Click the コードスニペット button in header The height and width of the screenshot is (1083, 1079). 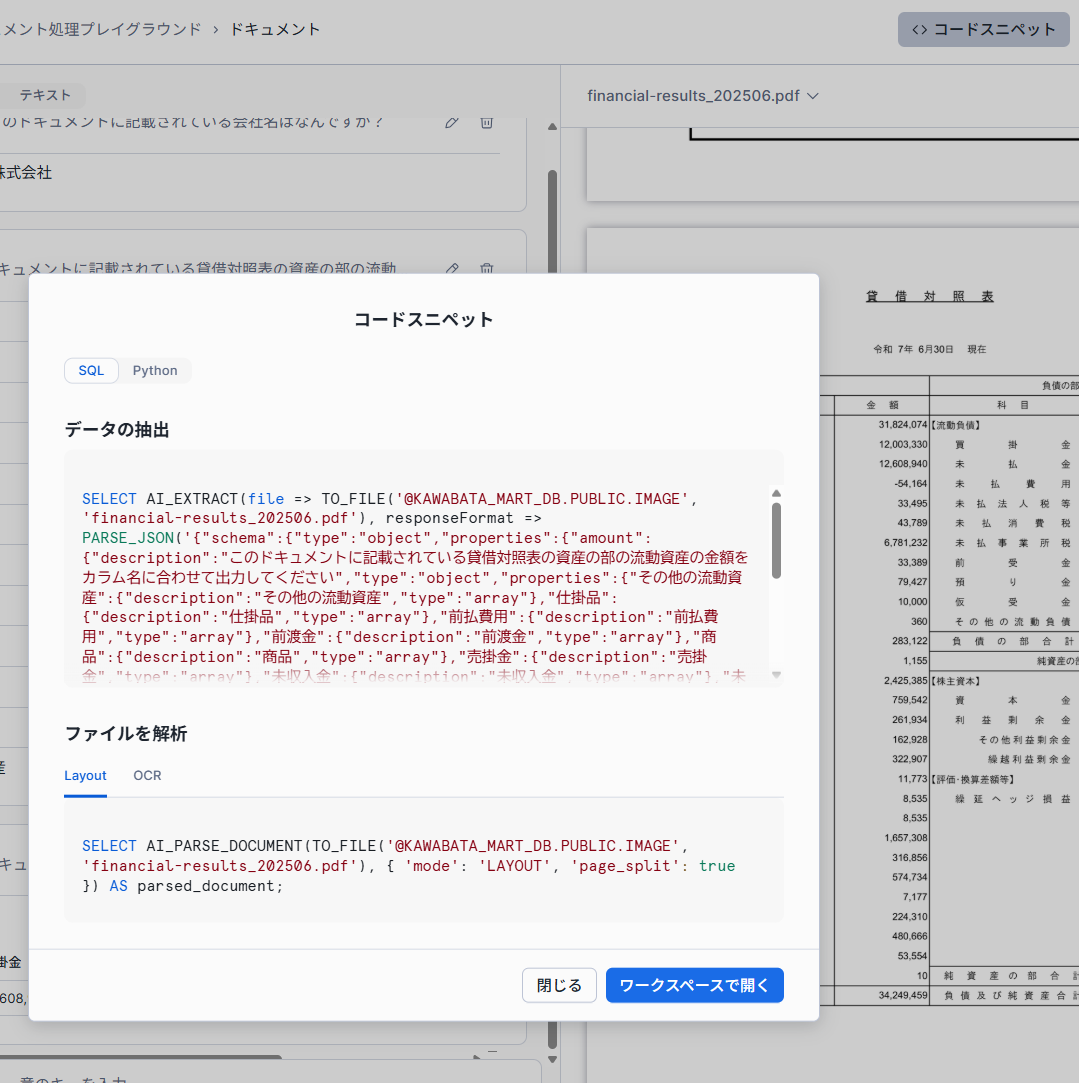pos(984,29)
